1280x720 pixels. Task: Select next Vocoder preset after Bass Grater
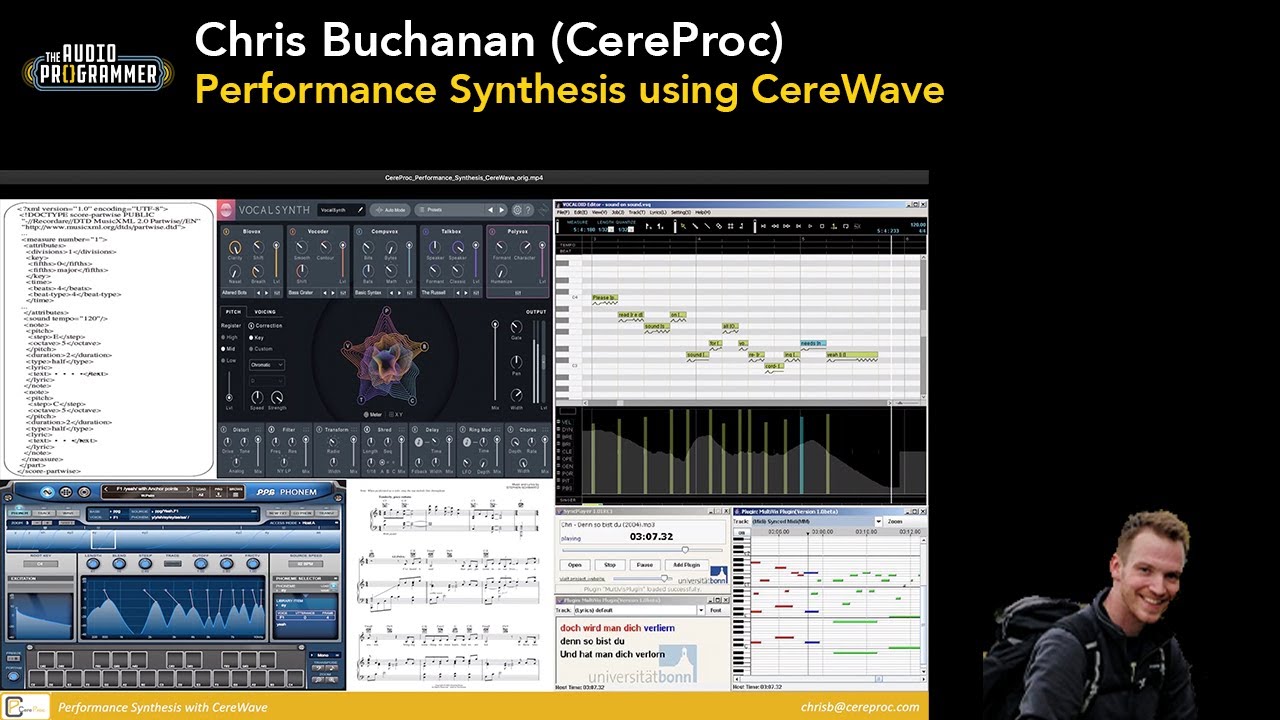(x=333, y=293)
